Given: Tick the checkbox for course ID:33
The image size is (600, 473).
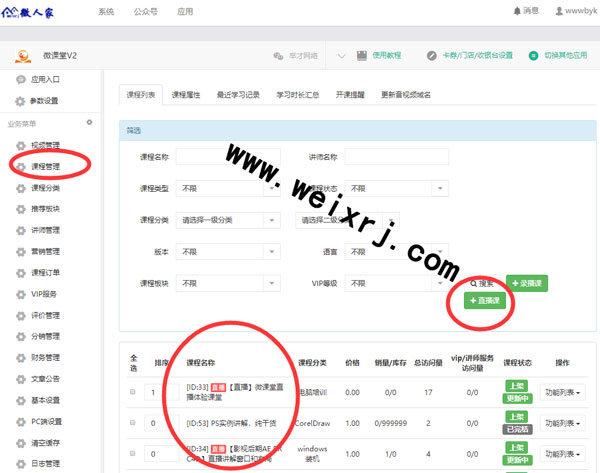Looking at the screenshot, I should [x=132, y=392].
